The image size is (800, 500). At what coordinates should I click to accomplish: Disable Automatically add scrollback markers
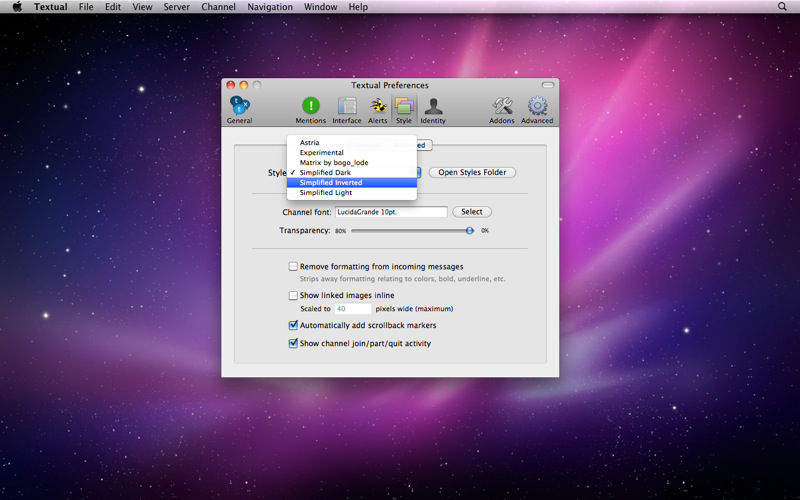pyautogui.click(x=293, y=325)
